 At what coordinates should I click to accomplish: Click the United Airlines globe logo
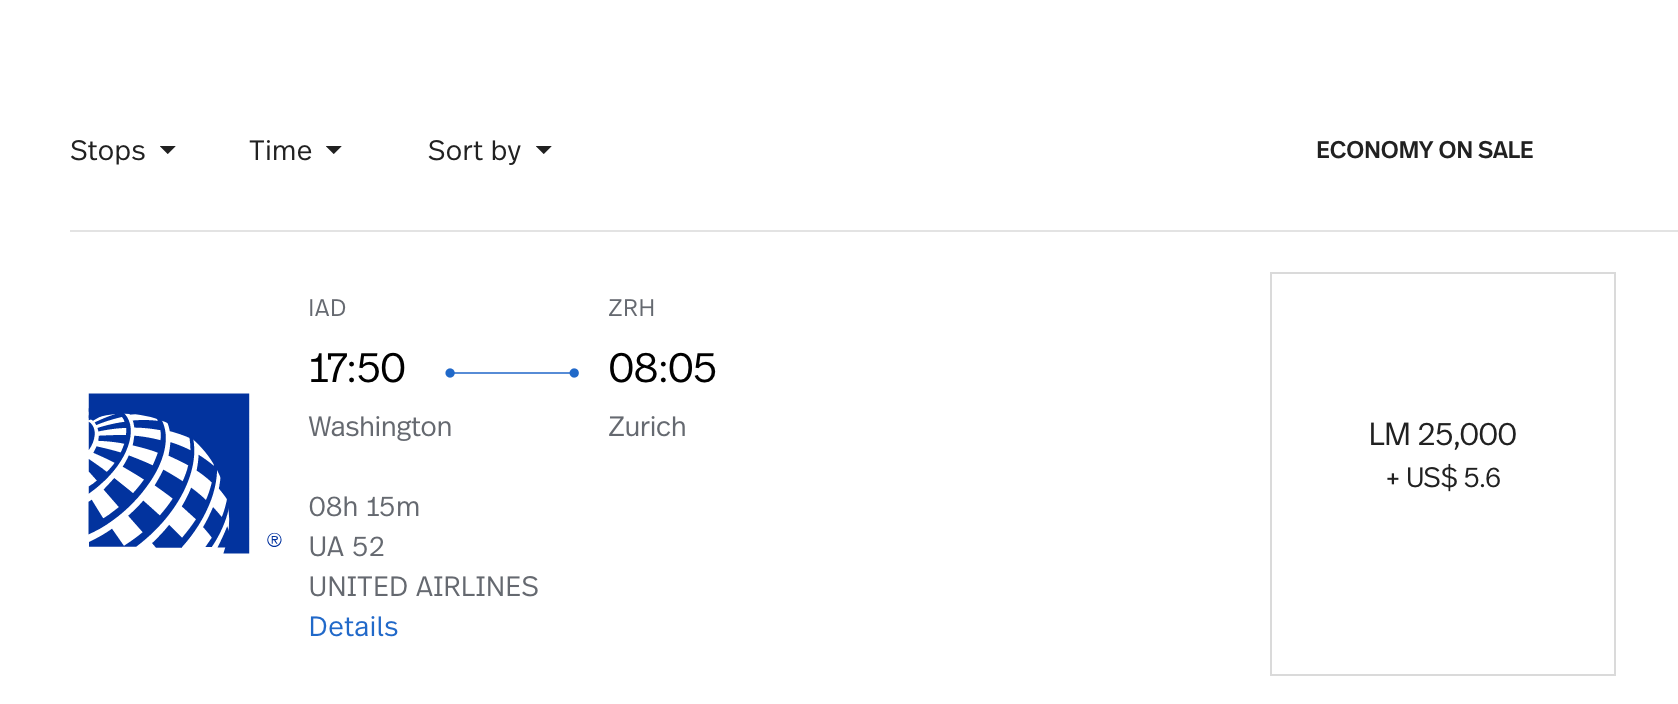point(169,472)
